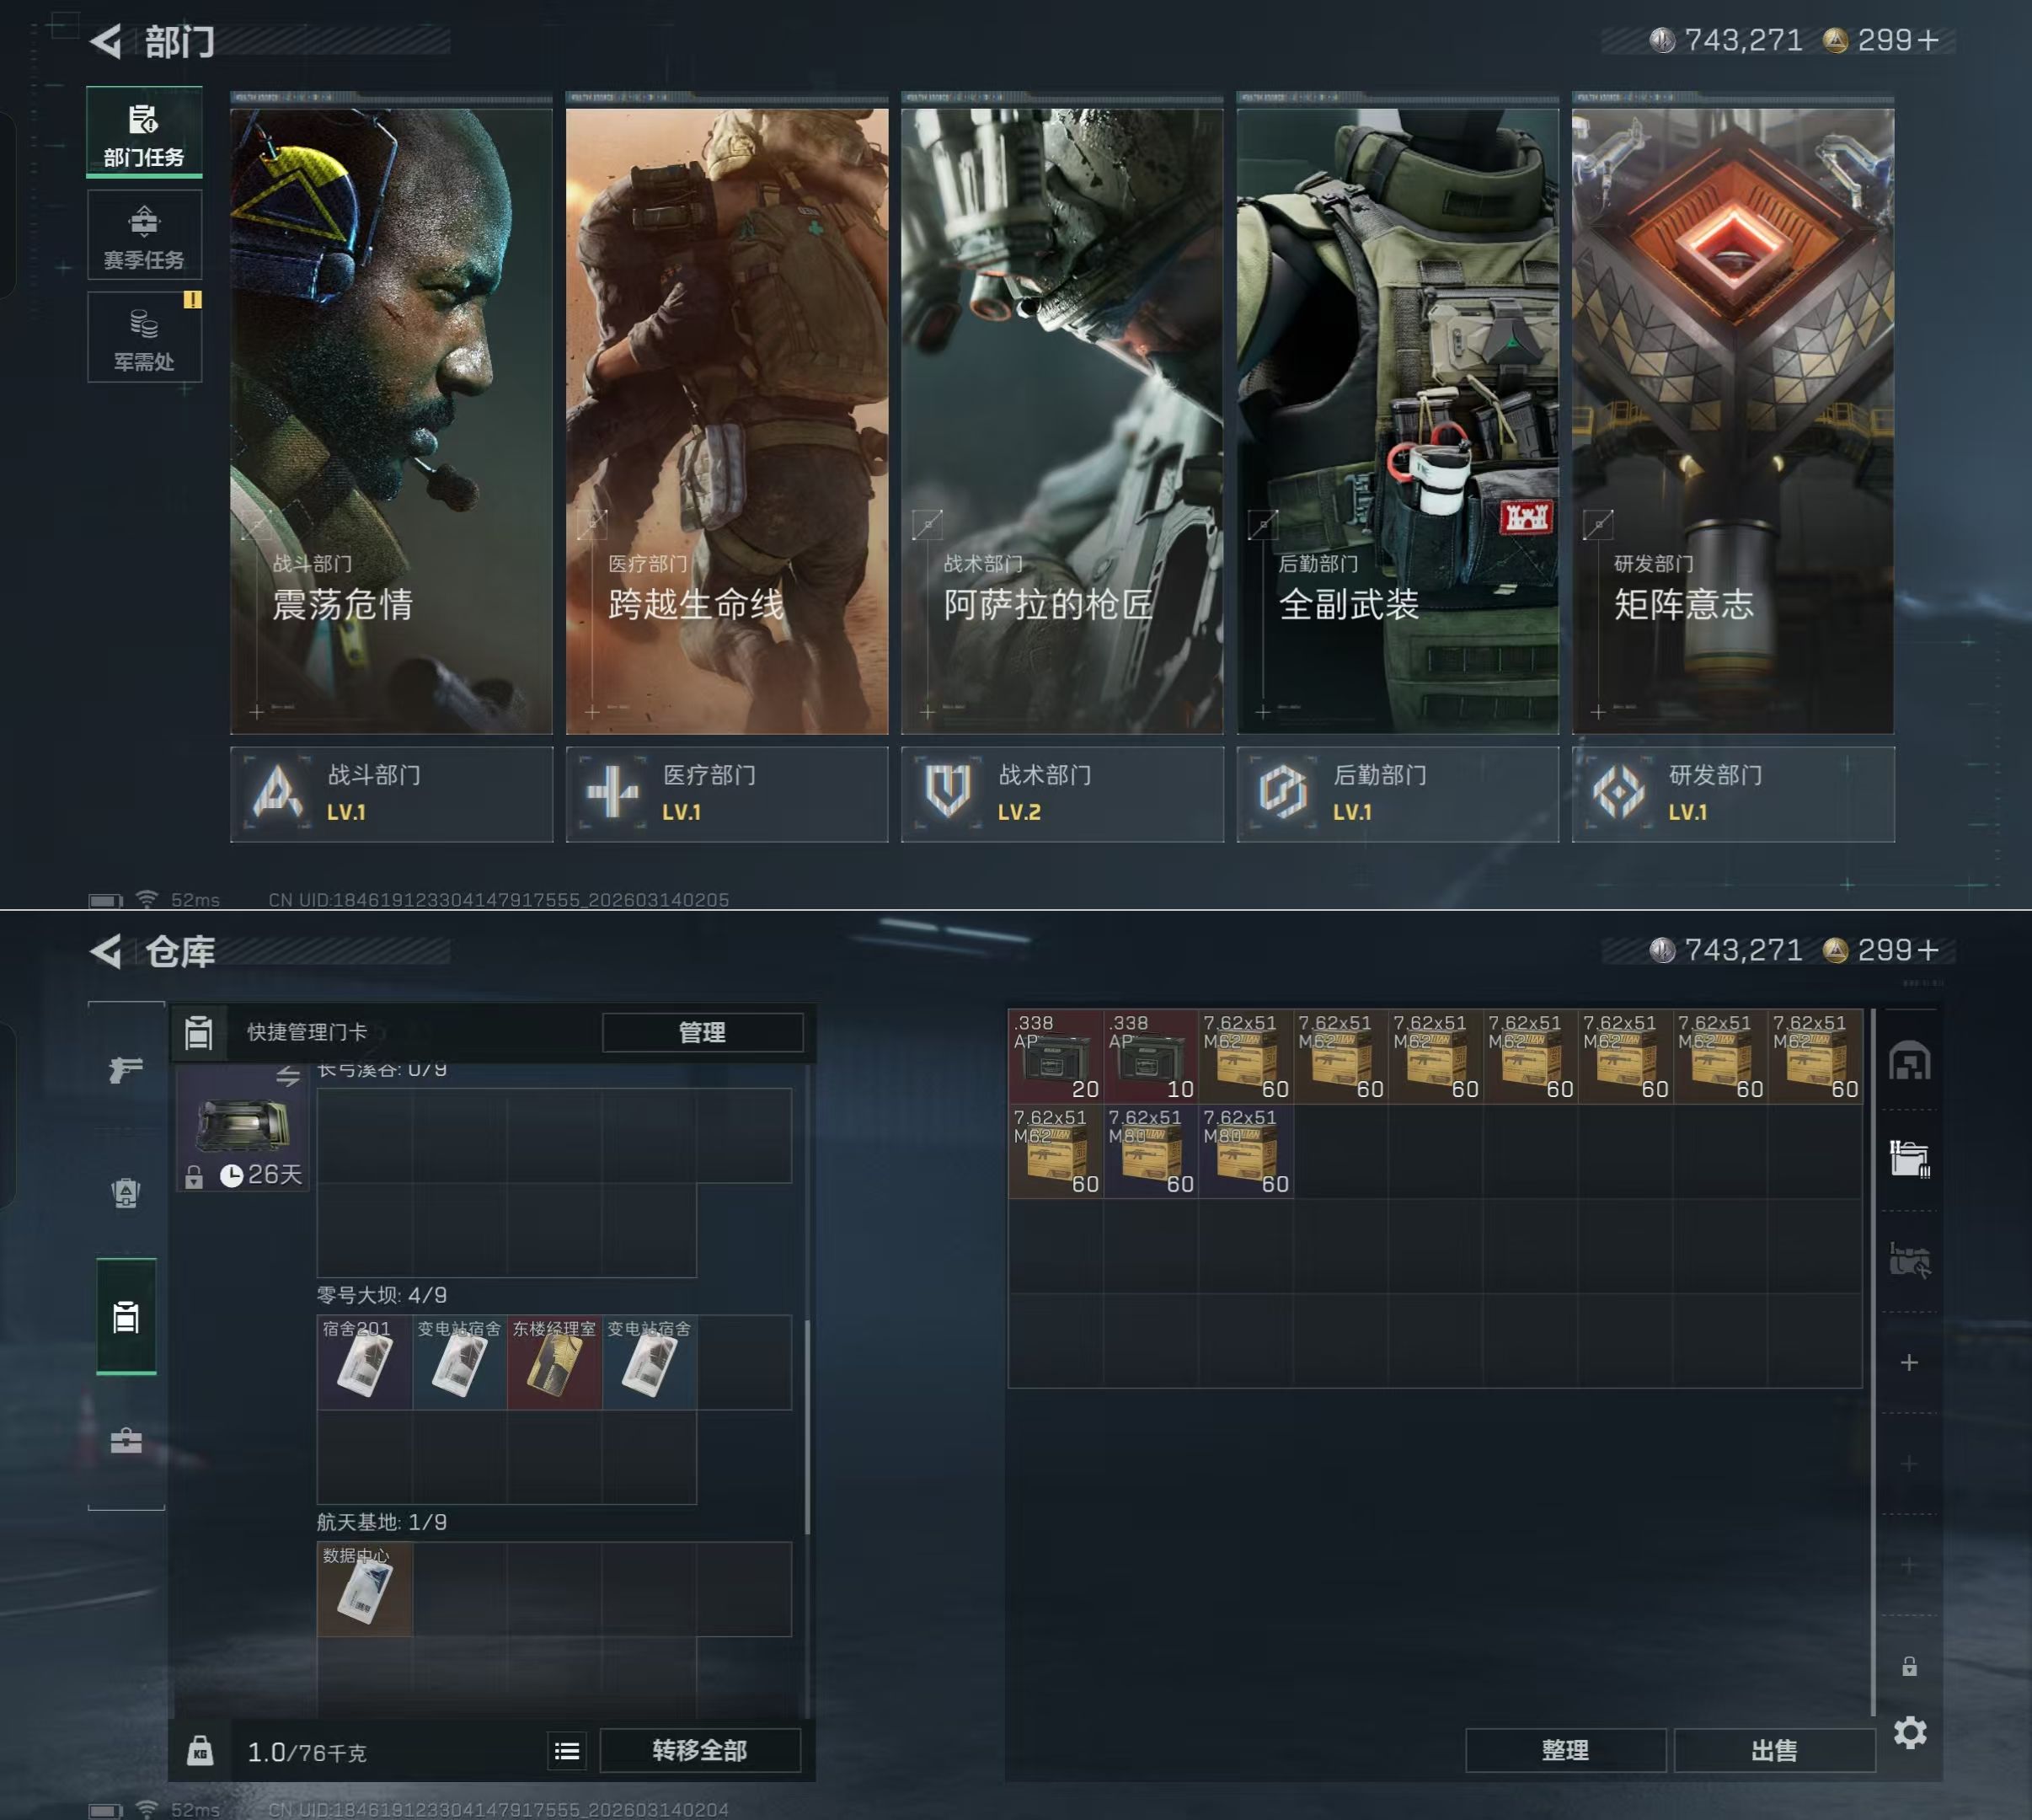Click the 整理 sort button
Screen dimensions: 2032x1820
pyautogui.click(x=1565, y=1750)
